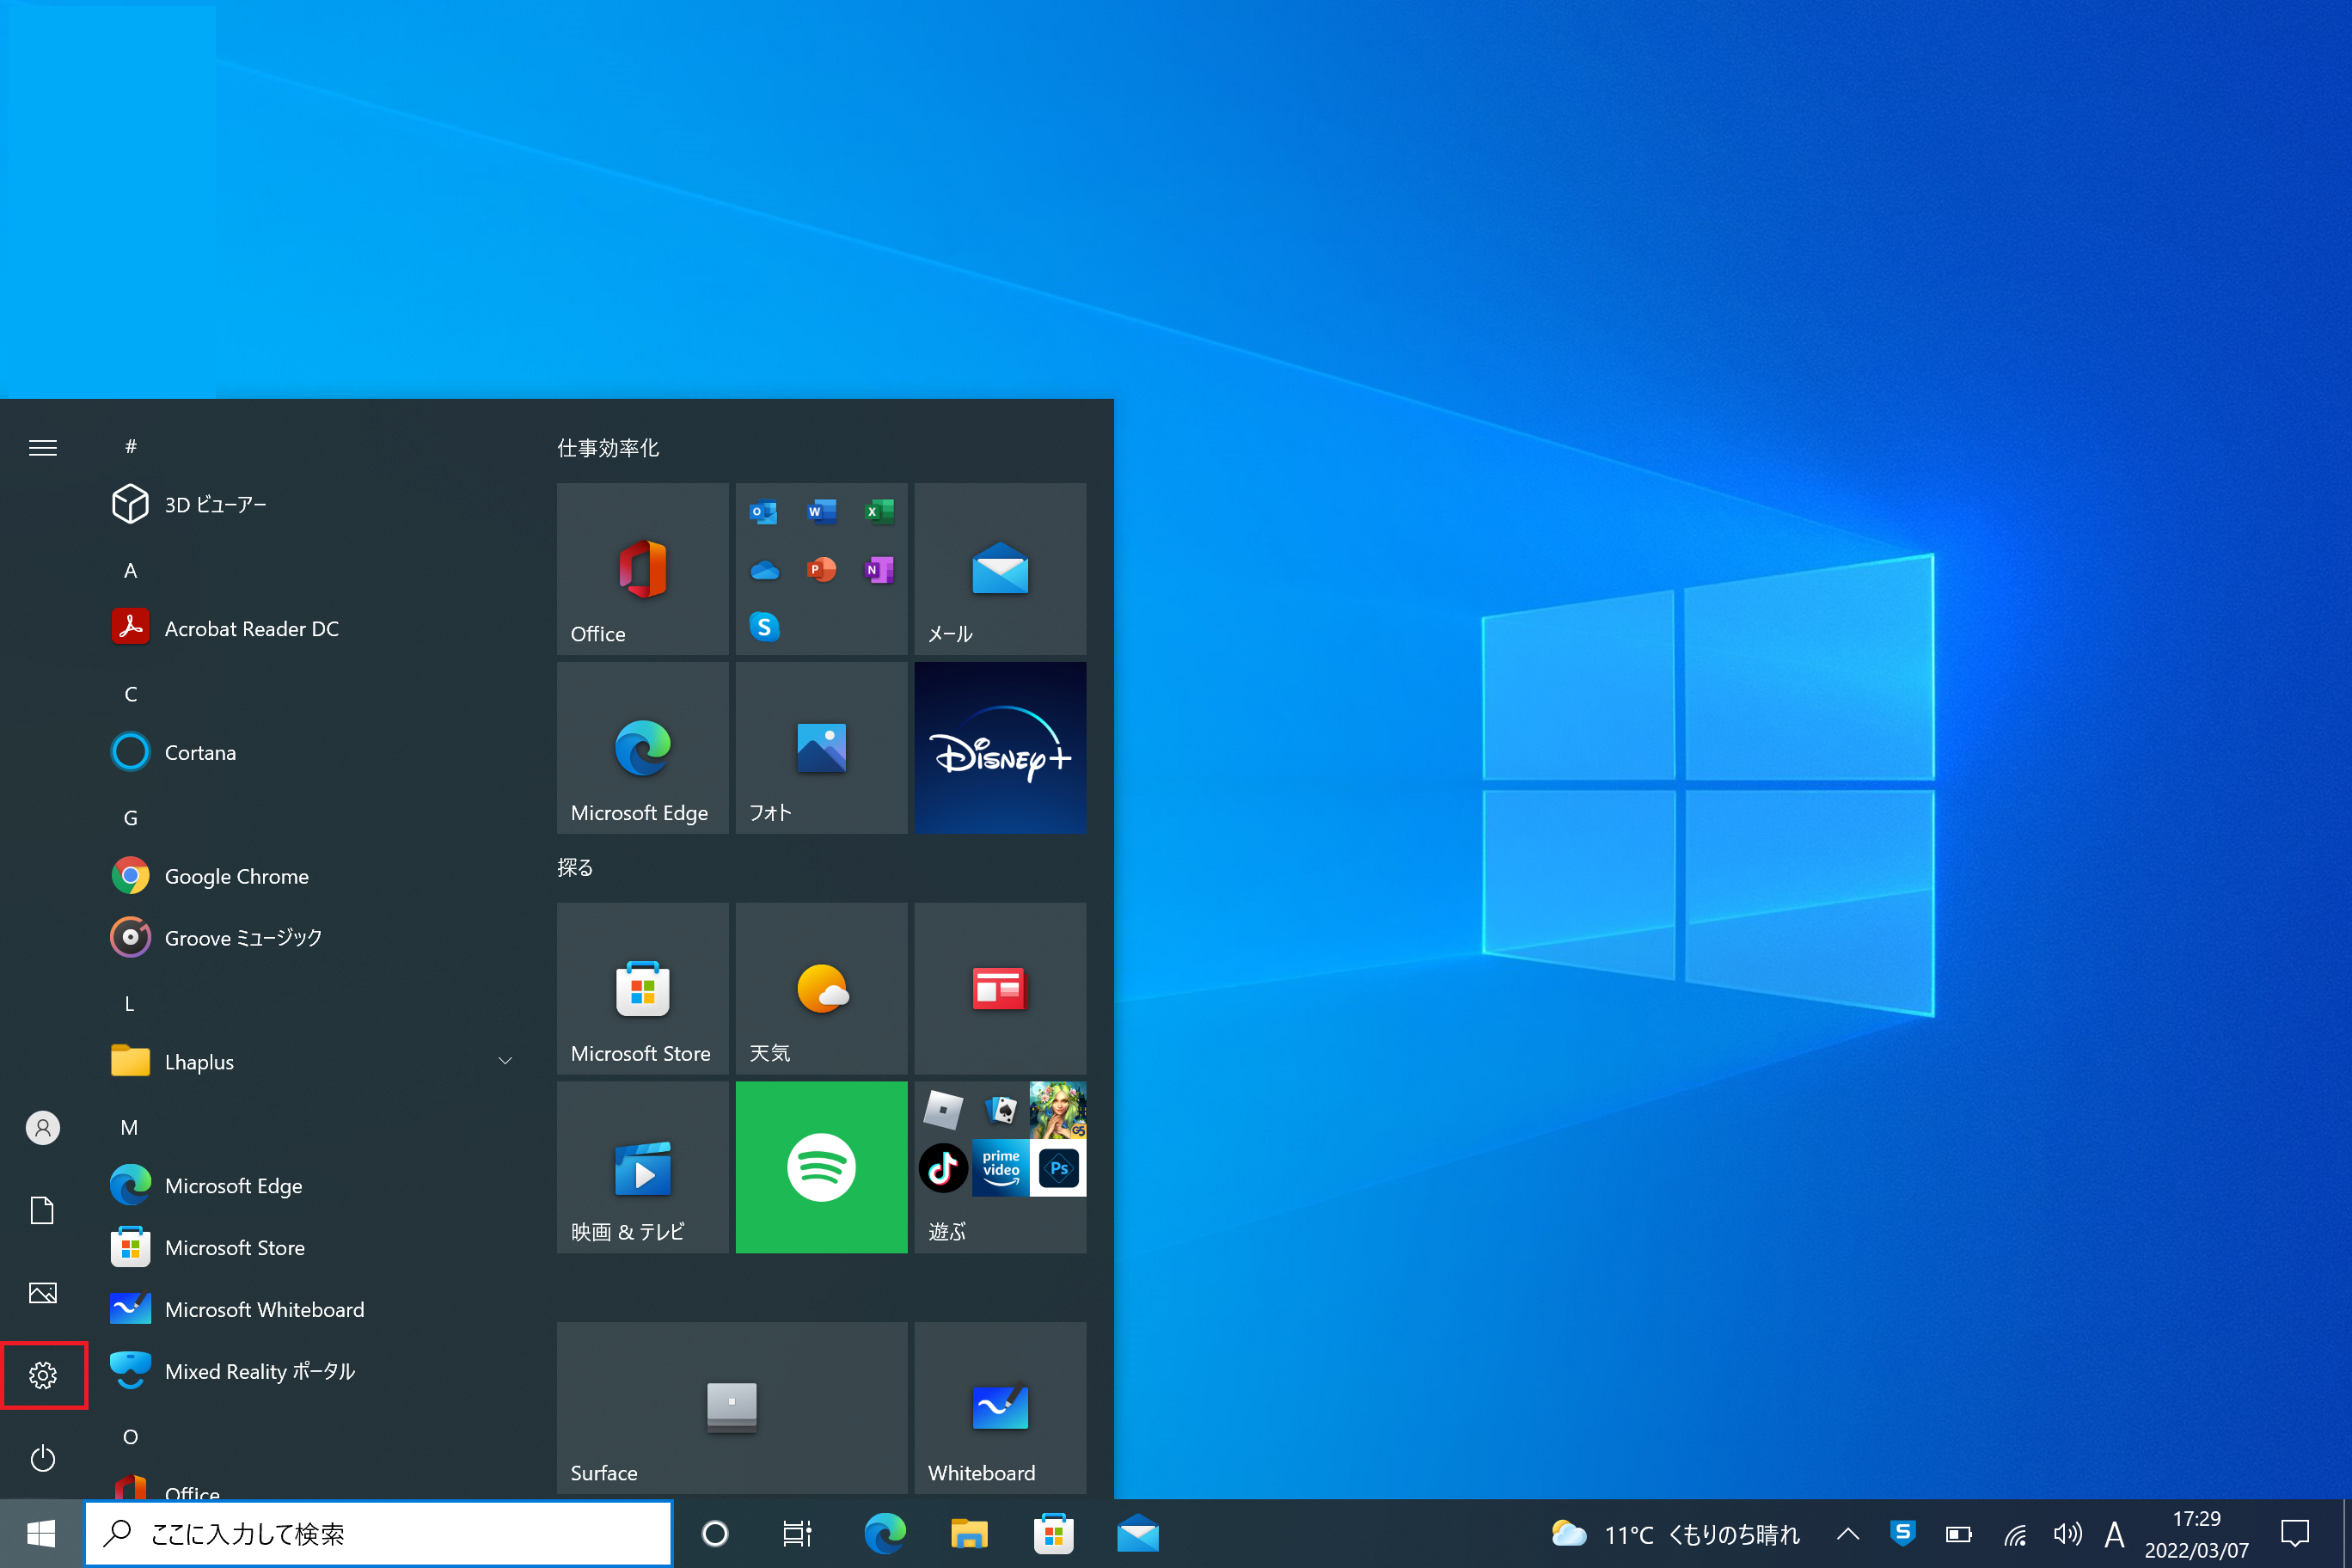Open the 天気 weather tile

click(822, 989)
